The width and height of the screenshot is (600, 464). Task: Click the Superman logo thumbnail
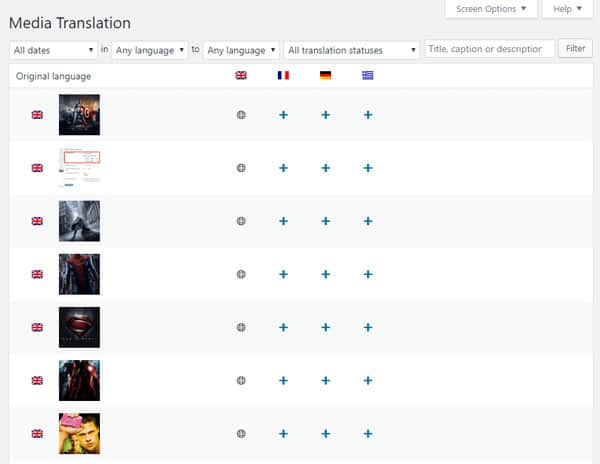pyautogui.click(x=79, y=327)
